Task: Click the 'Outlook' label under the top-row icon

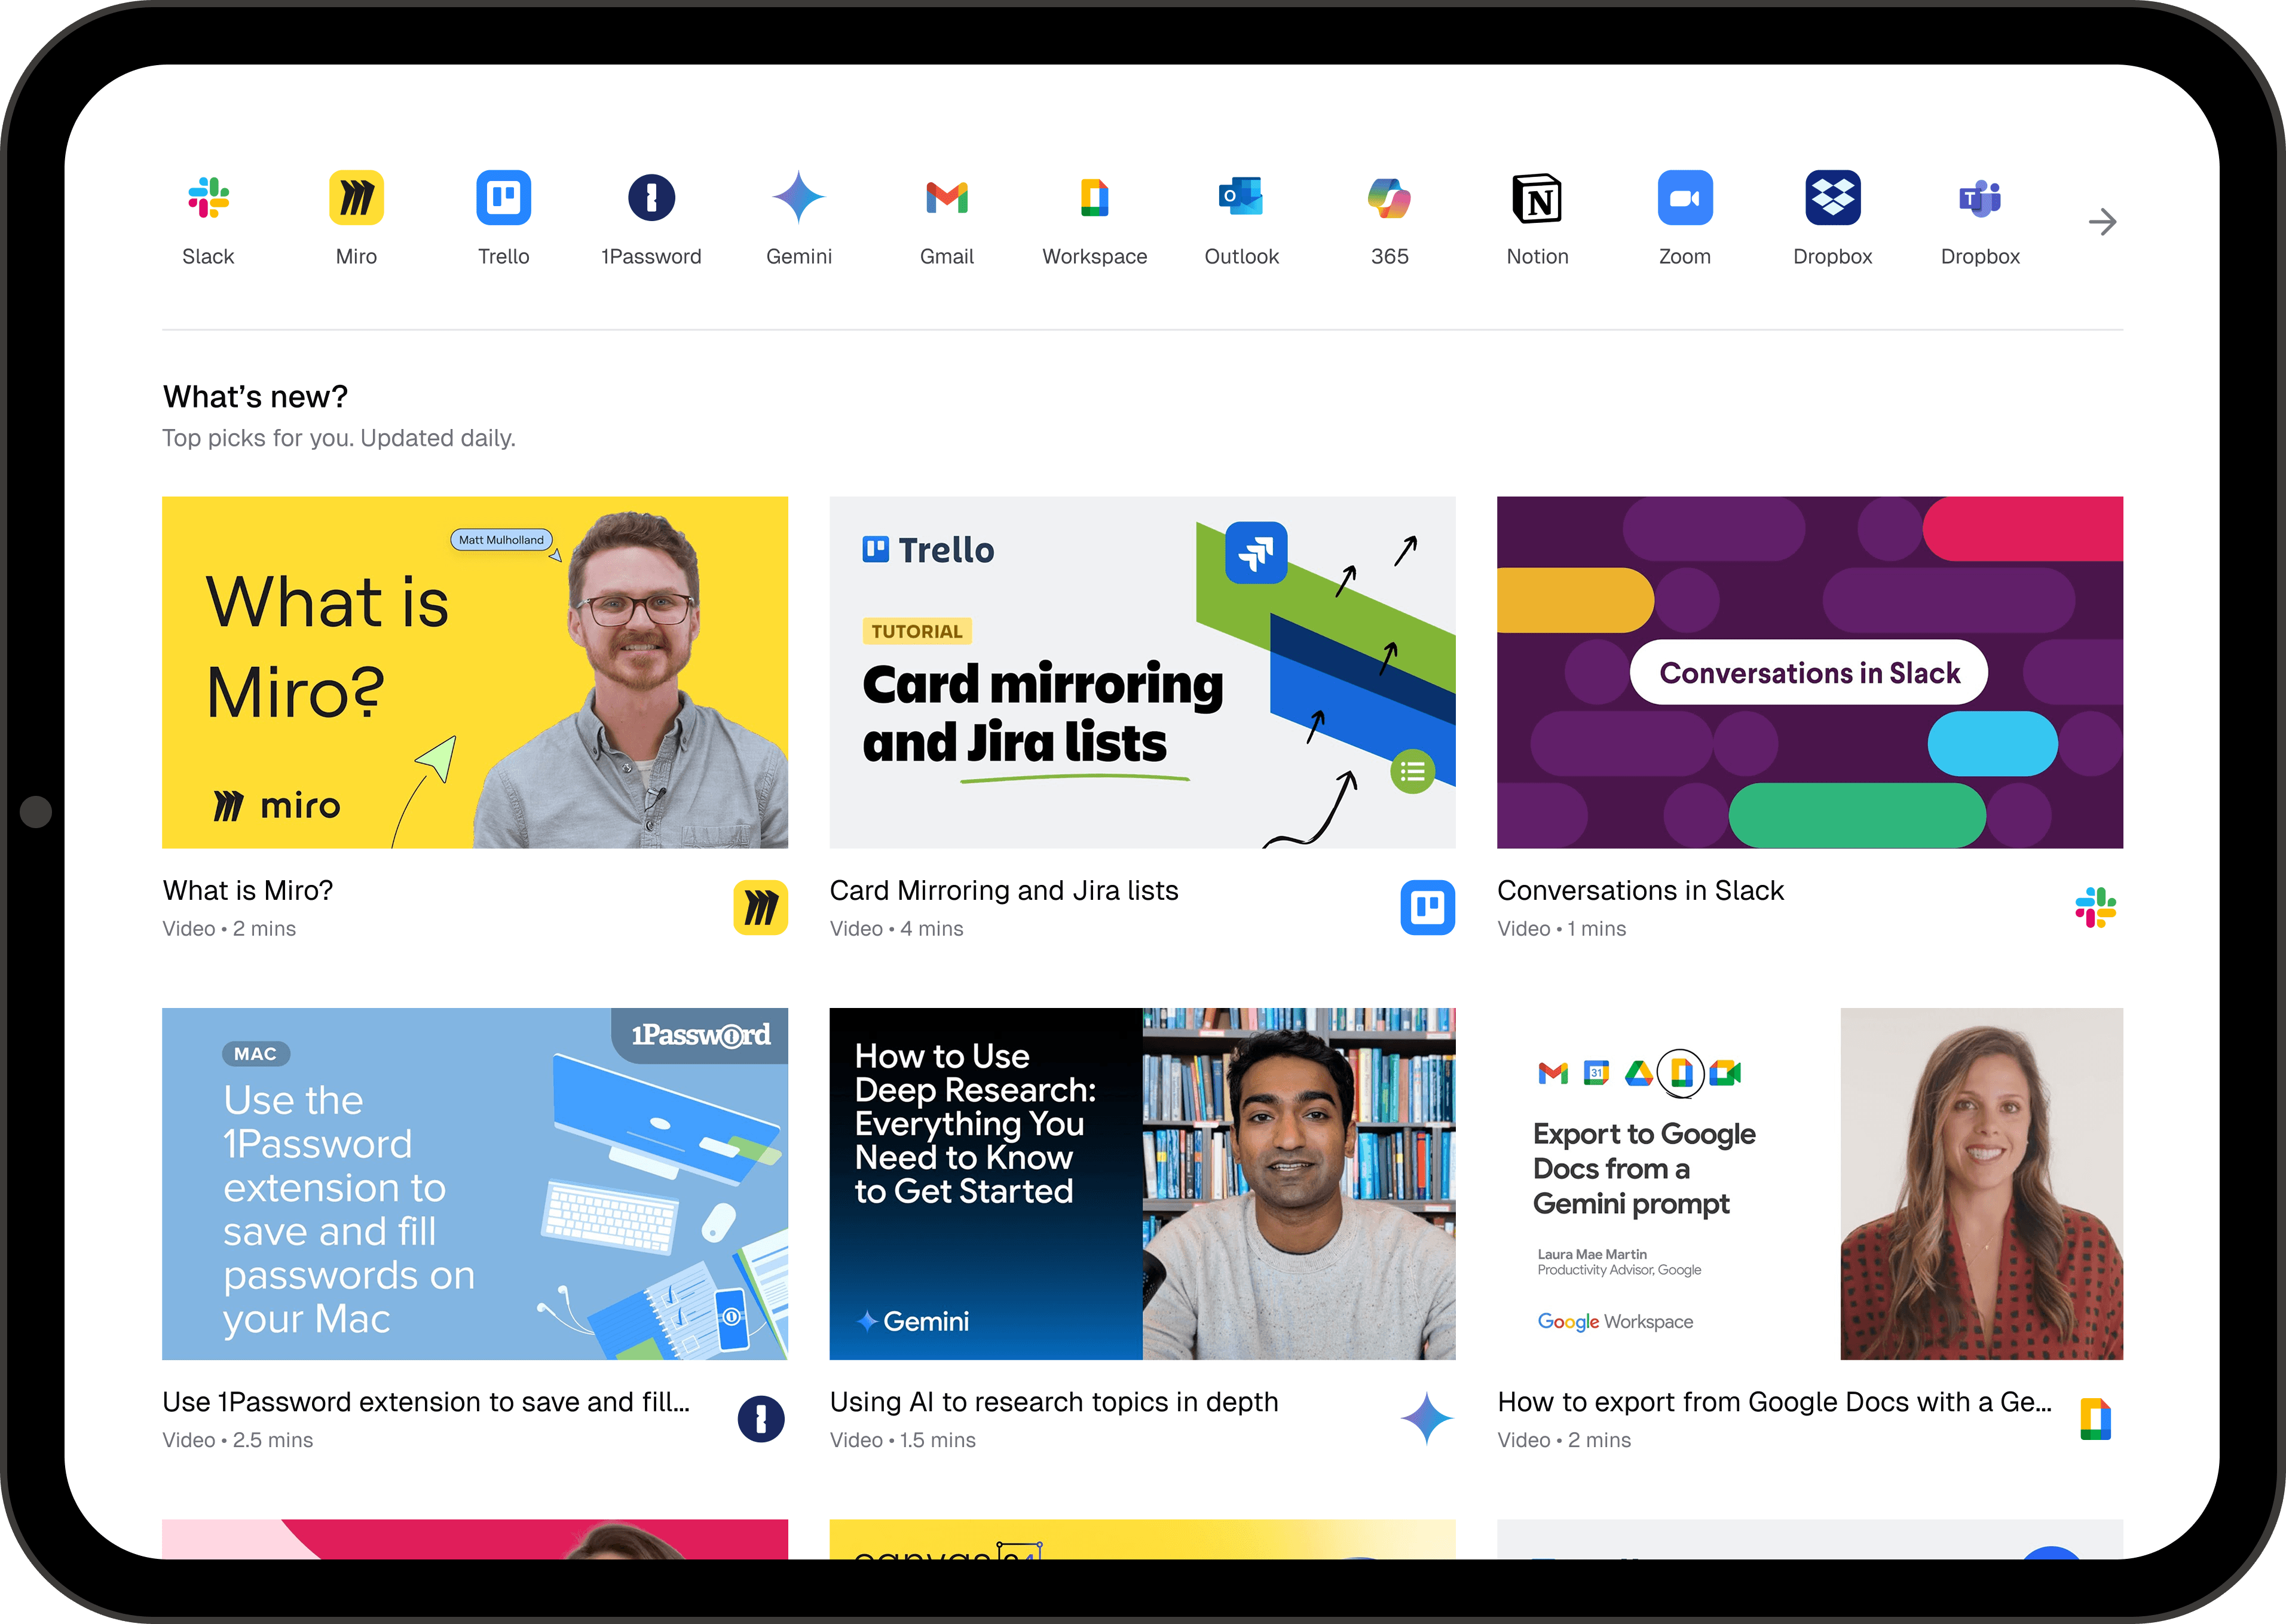Action: [x=1242, y=256]
